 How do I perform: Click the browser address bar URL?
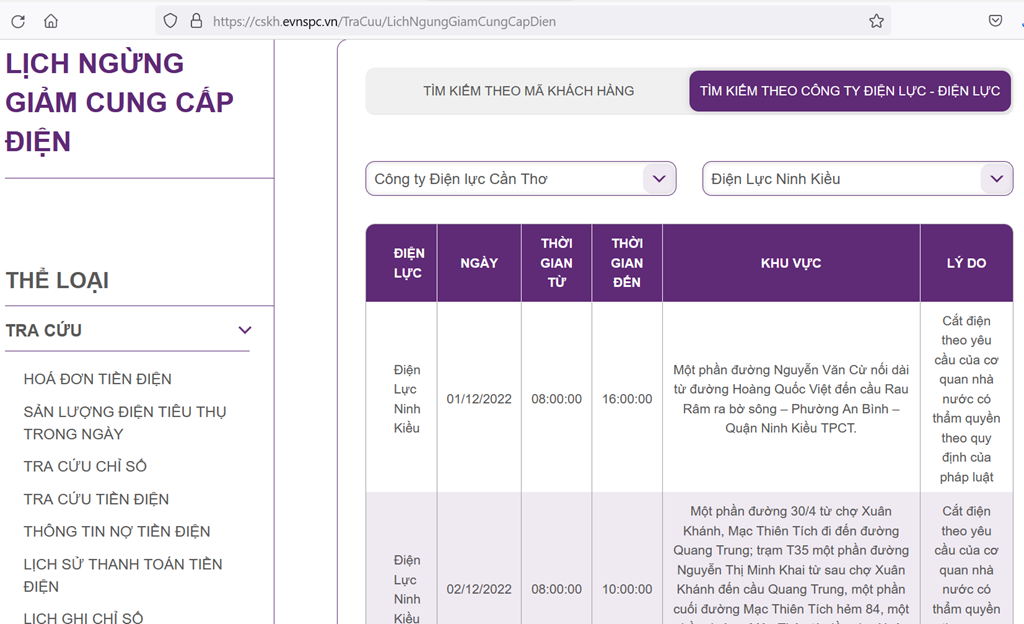tap(384, 21)
